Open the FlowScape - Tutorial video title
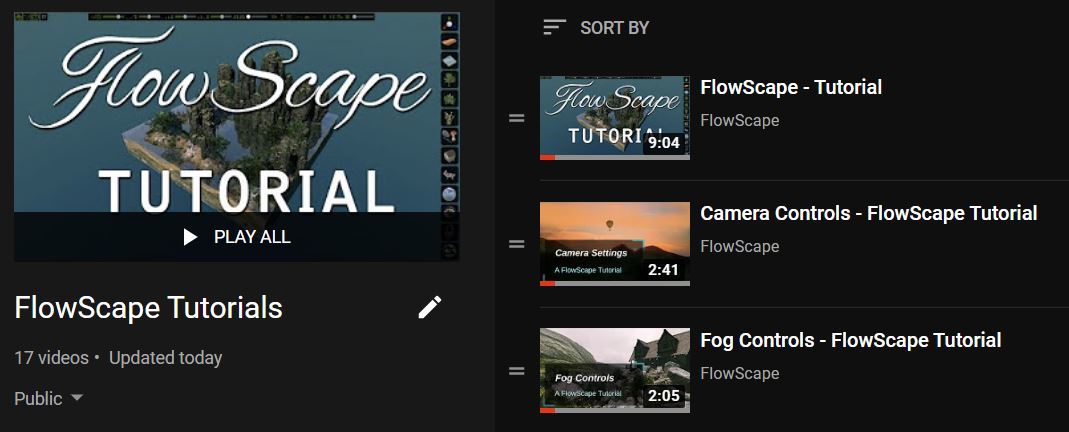 coord(791,87)
